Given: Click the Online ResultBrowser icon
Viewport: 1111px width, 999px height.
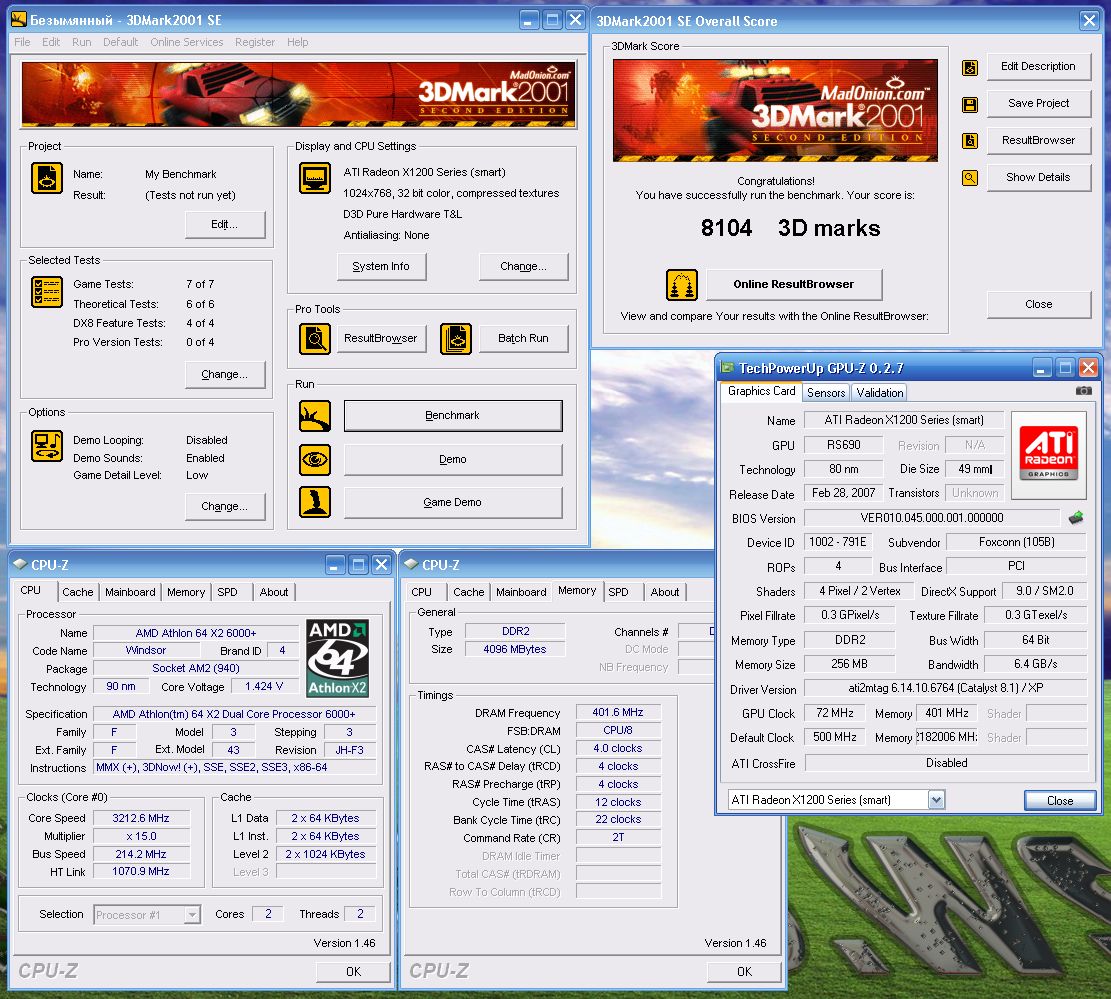Looking at the screenshot, I should coord(682,285).
